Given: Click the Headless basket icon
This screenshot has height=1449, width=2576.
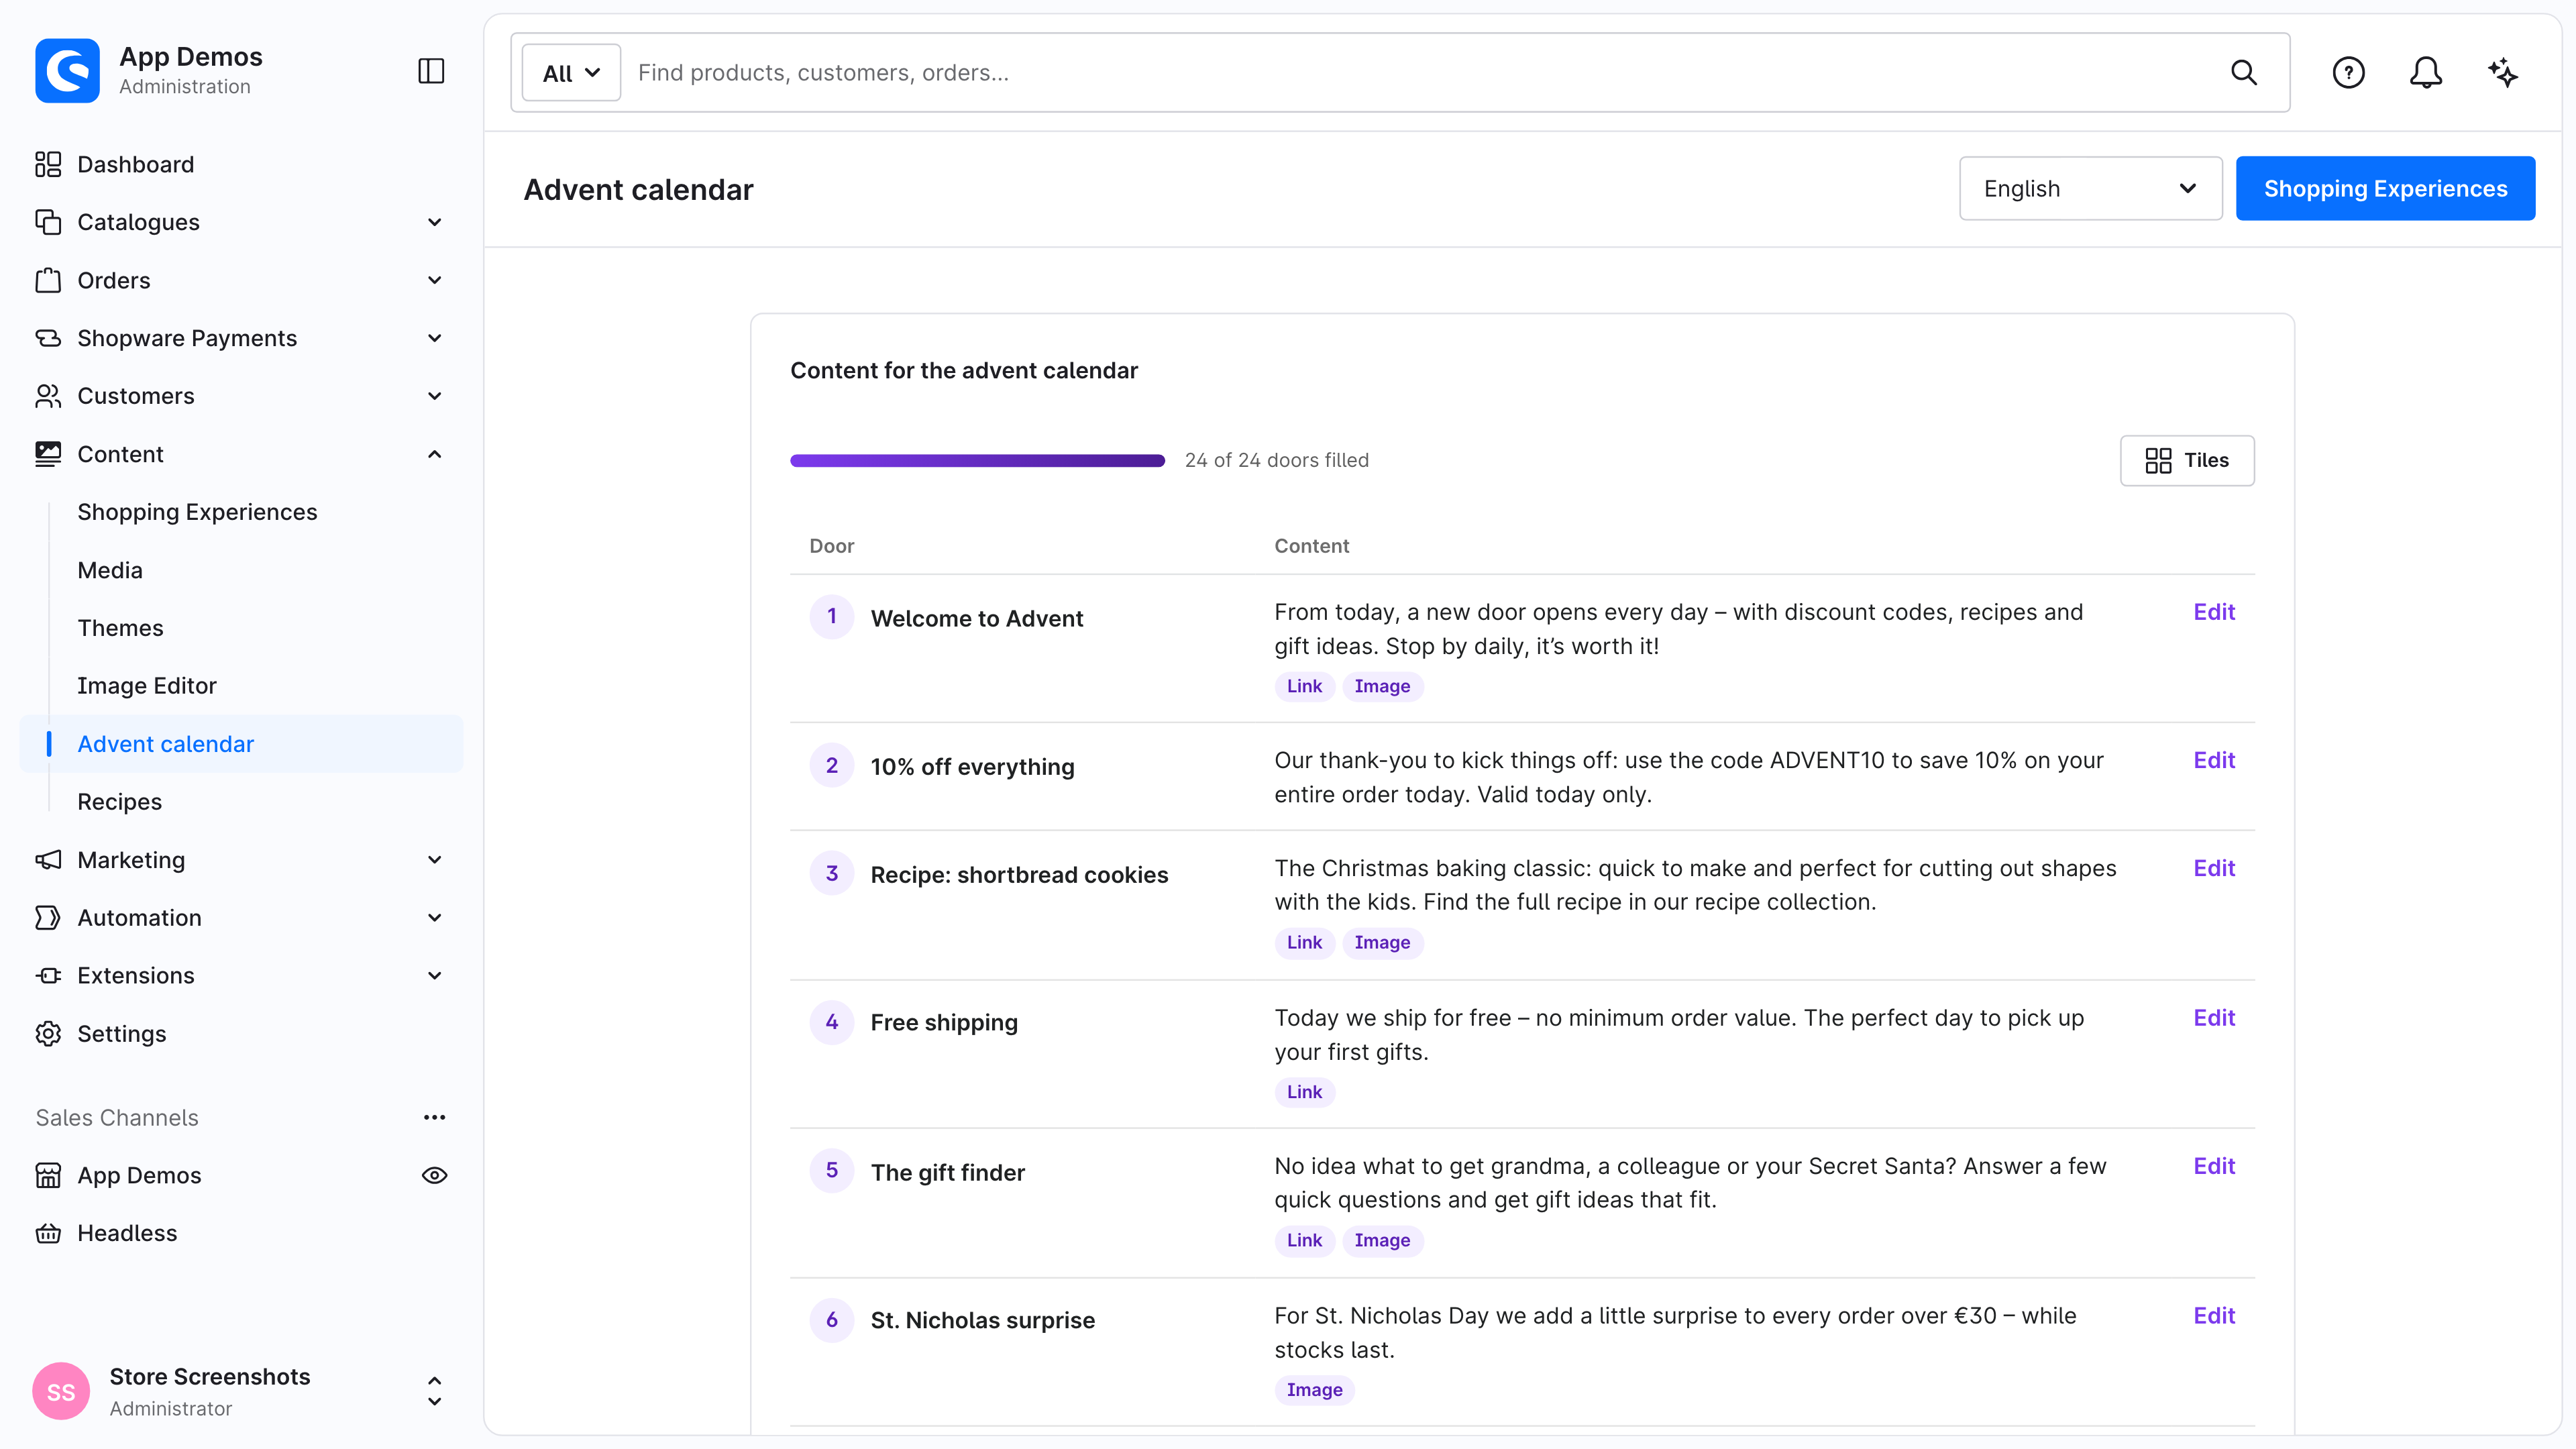Looking at the screenshot, I should coord(48,1233).
